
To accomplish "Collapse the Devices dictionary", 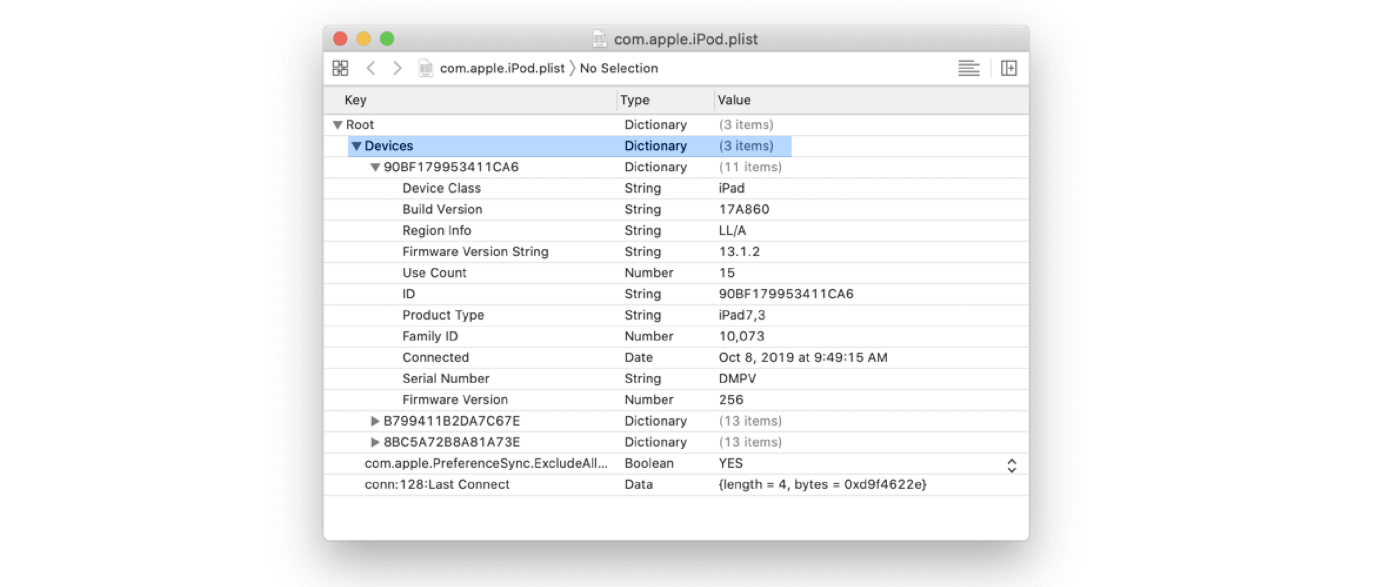I will click(356, 145).
